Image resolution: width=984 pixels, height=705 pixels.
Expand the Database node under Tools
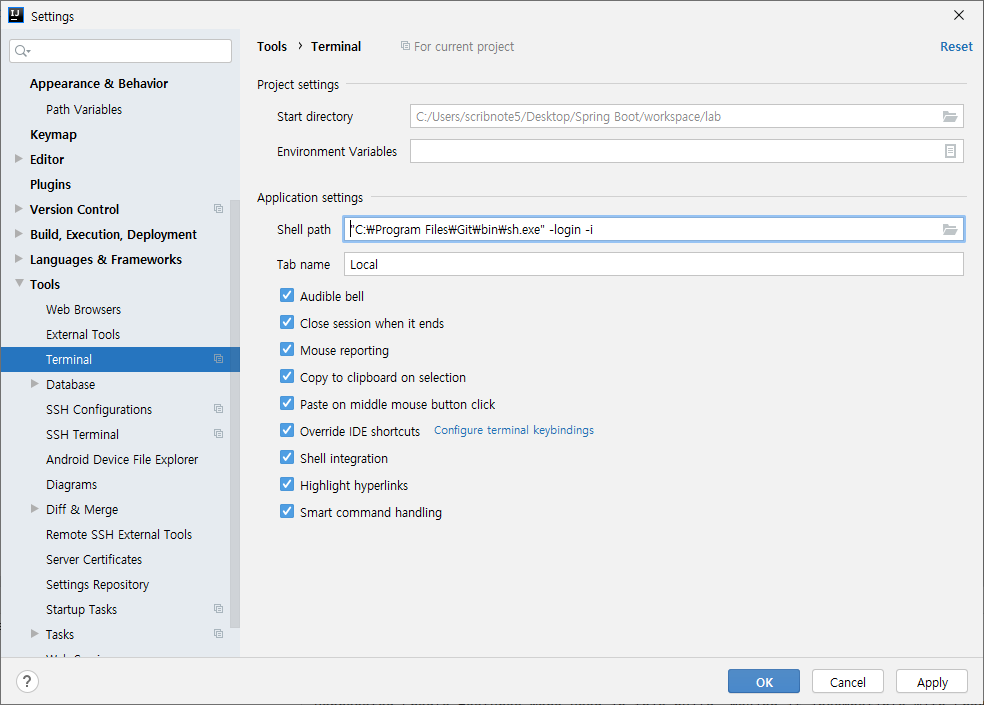[x=35, y=384]
